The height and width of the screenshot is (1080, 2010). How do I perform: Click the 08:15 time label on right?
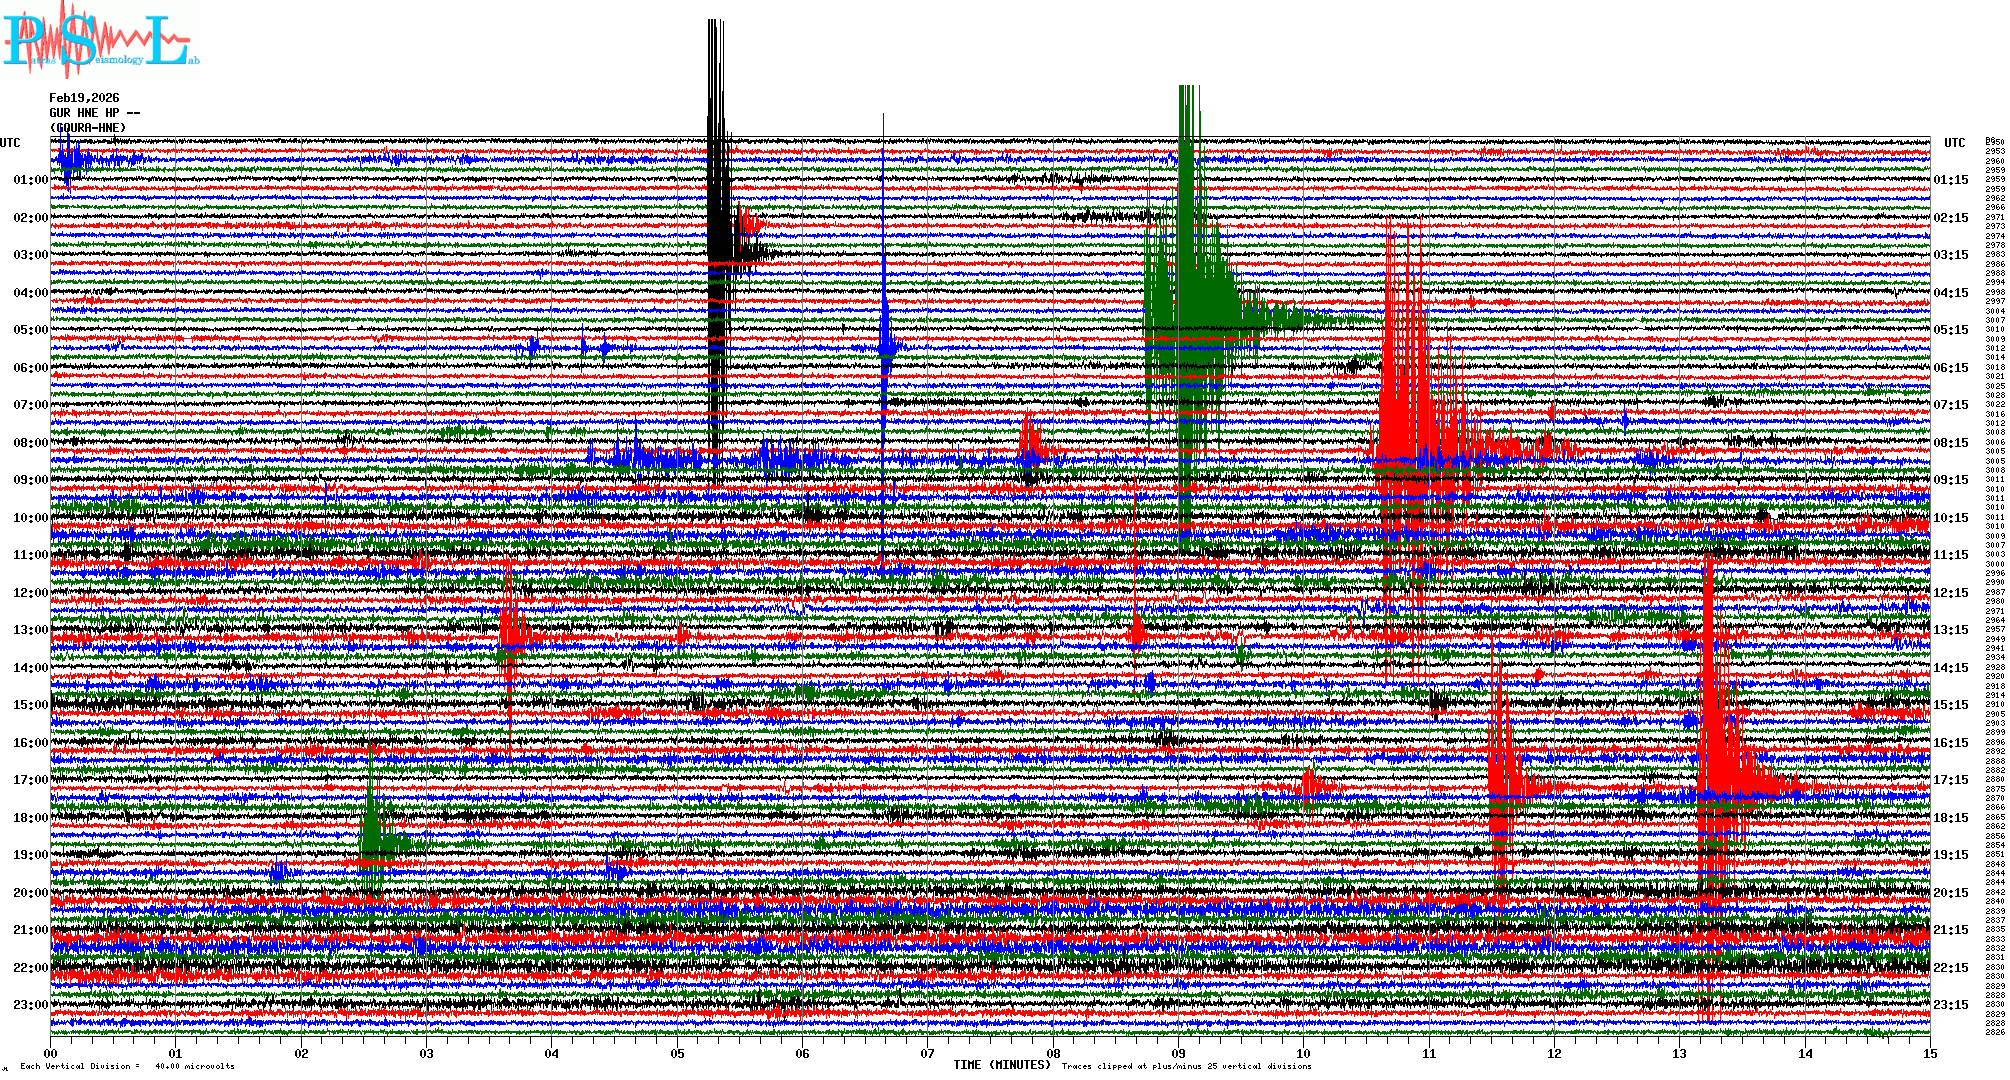[1950, 443]
